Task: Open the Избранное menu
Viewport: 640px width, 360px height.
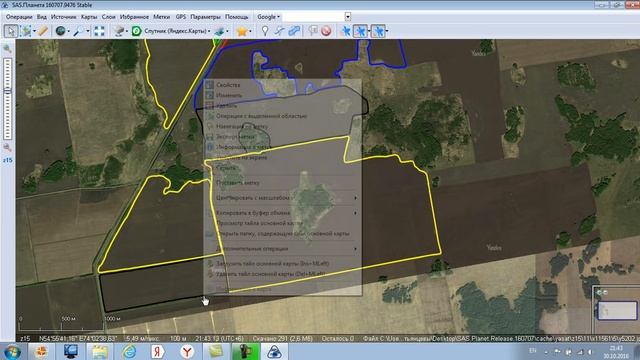Action: point(134,17)
